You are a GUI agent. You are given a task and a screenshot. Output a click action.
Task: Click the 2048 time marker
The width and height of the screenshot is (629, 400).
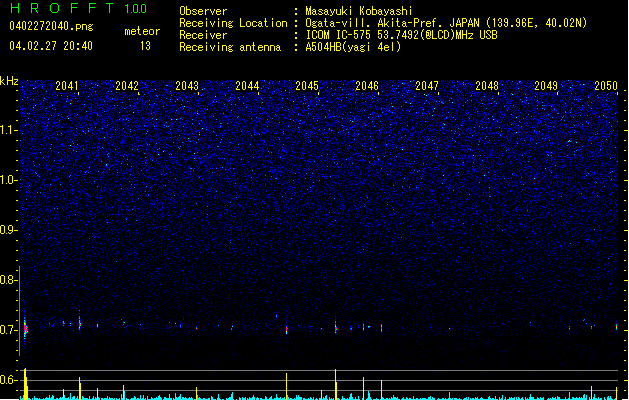click(487, 86)
